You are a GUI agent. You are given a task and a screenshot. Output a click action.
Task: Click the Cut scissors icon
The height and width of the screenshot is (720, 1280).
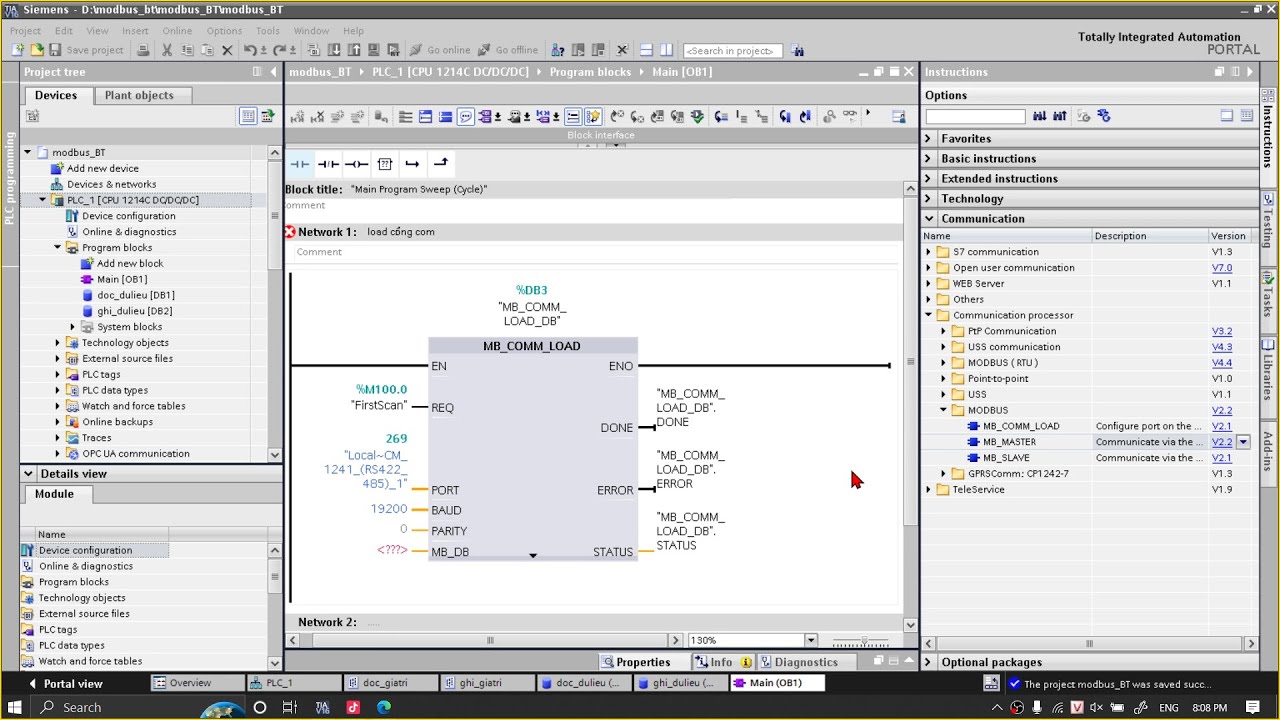point(167,50)
